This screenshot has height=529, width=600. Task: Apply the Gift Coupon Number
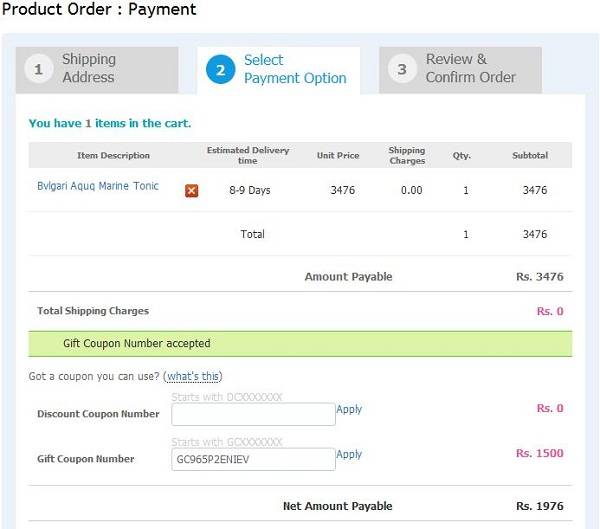pyautogui.click(x=349, y=454)
